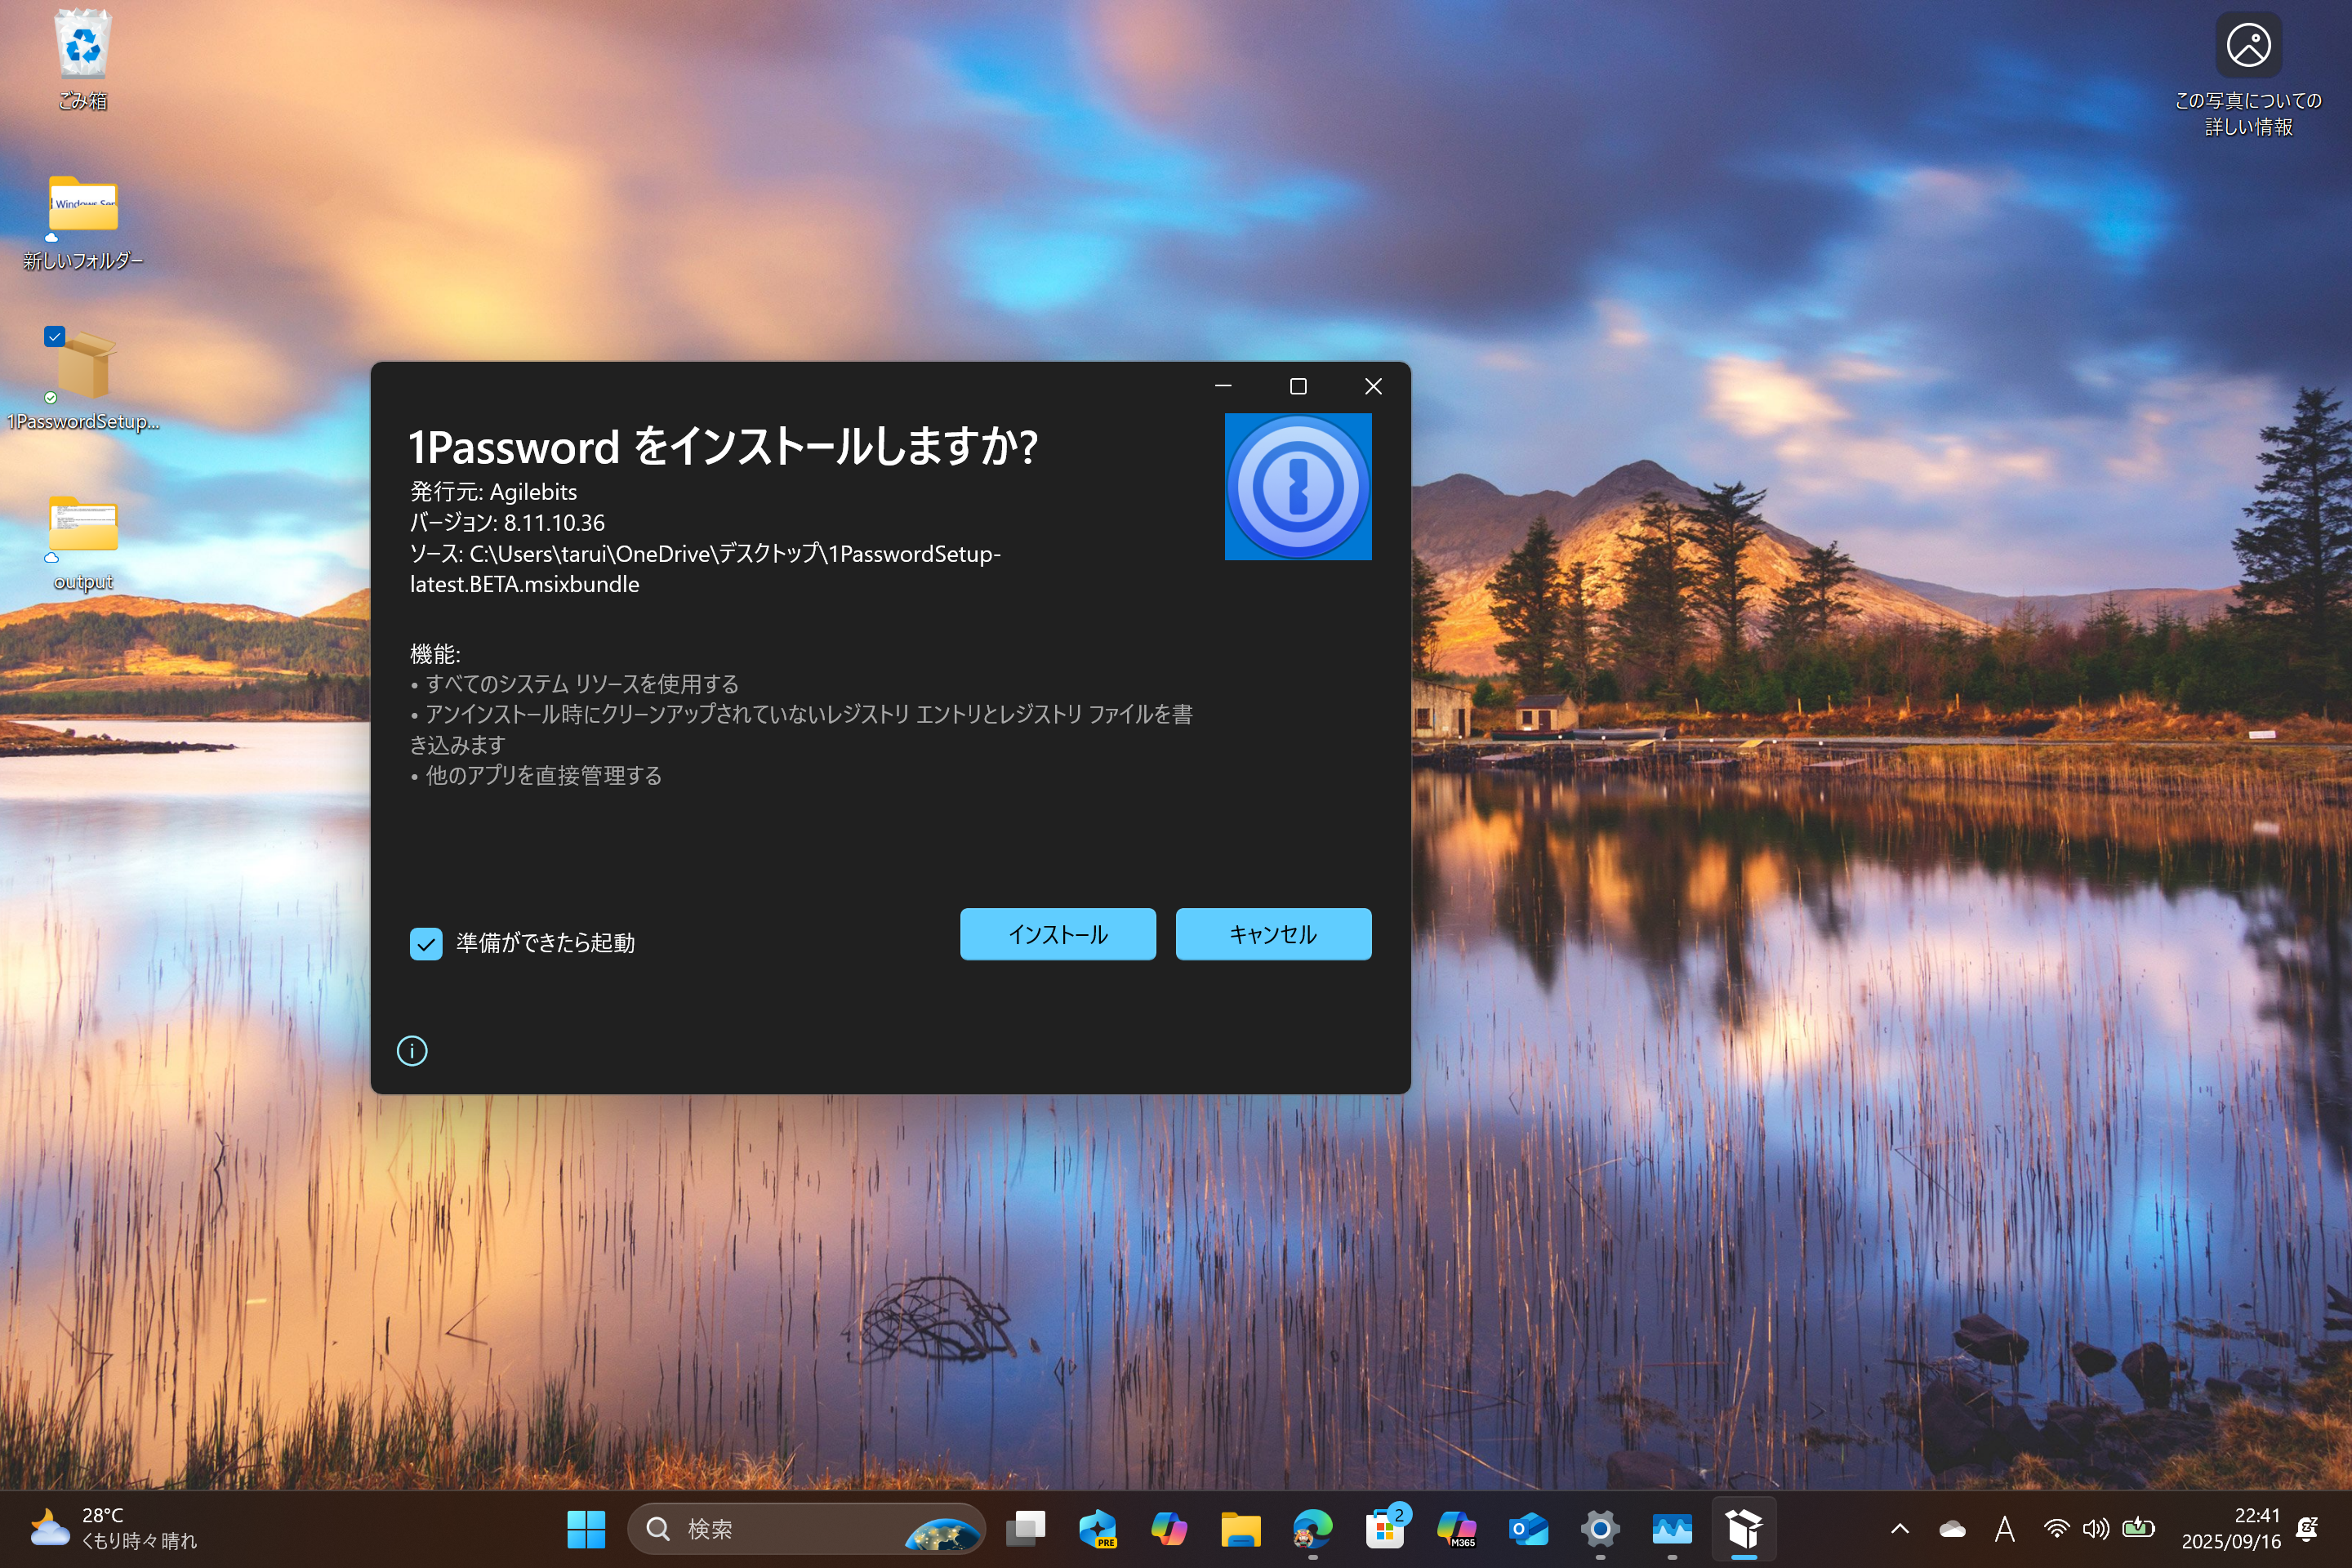Open the OneDrive cloud status flyout
Image resolution: width=2352 pixels, height=1568 pixels.
tap(1953, 1528)
